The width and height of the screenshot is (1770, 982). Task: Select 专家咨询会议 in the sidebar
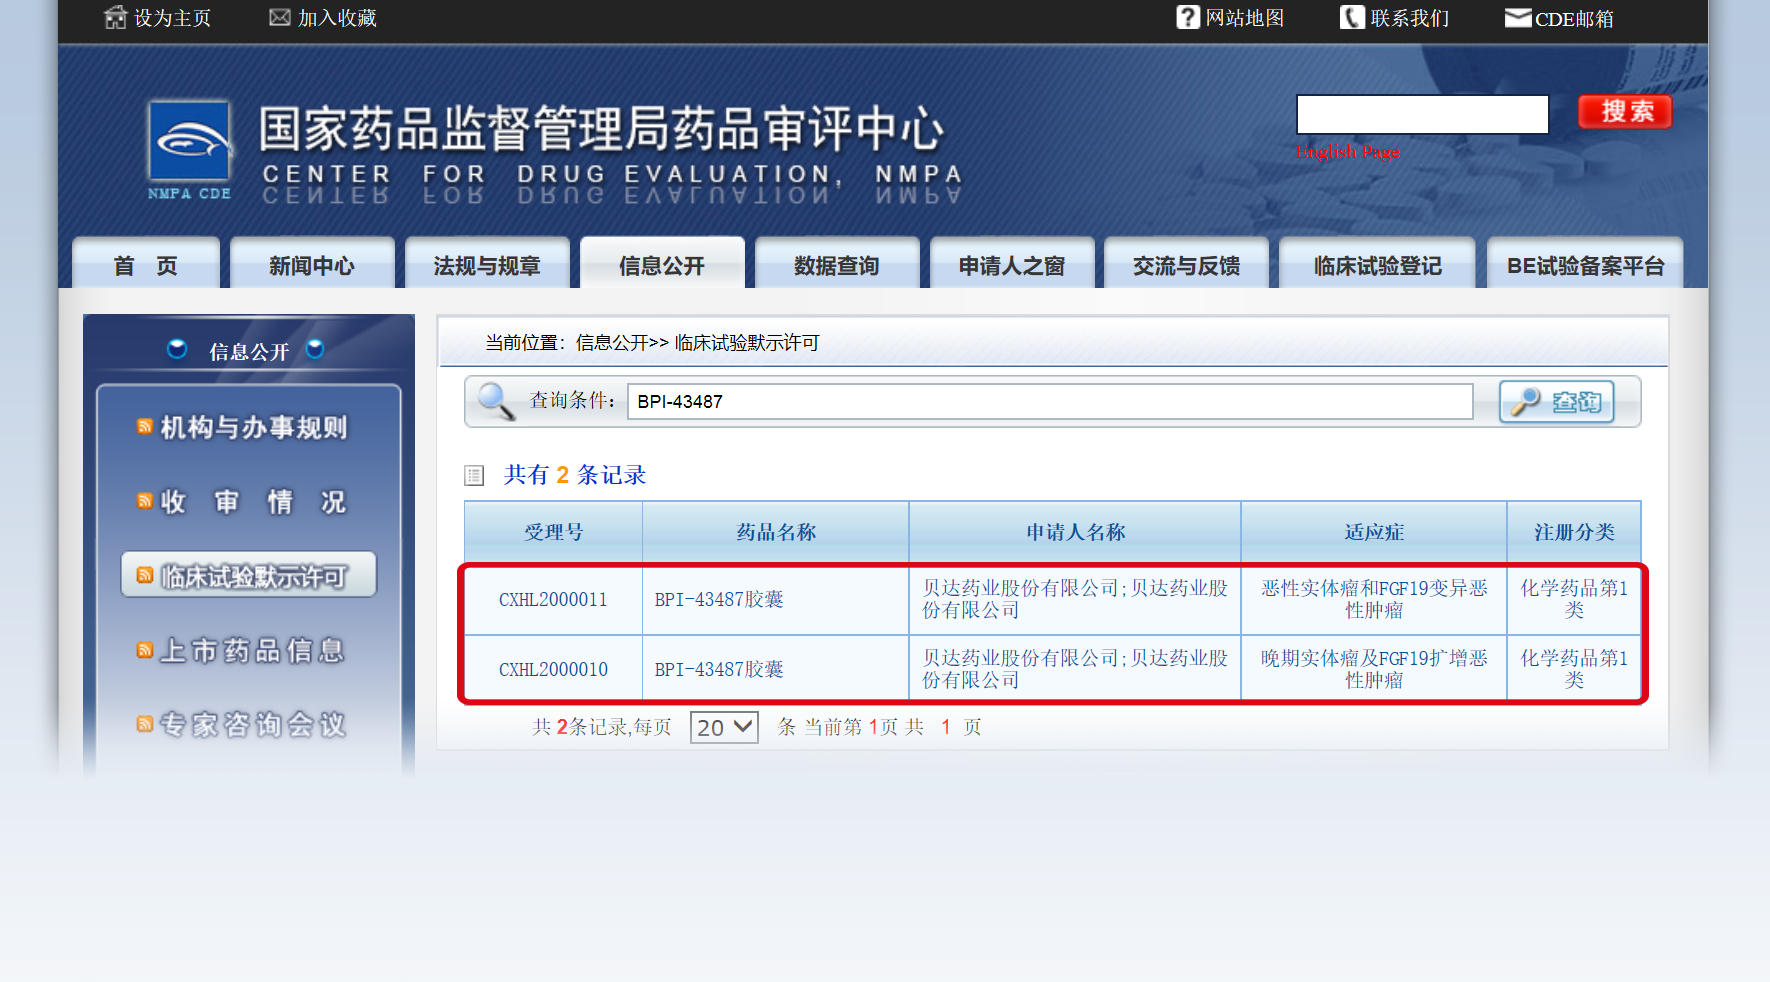(253, 724)
